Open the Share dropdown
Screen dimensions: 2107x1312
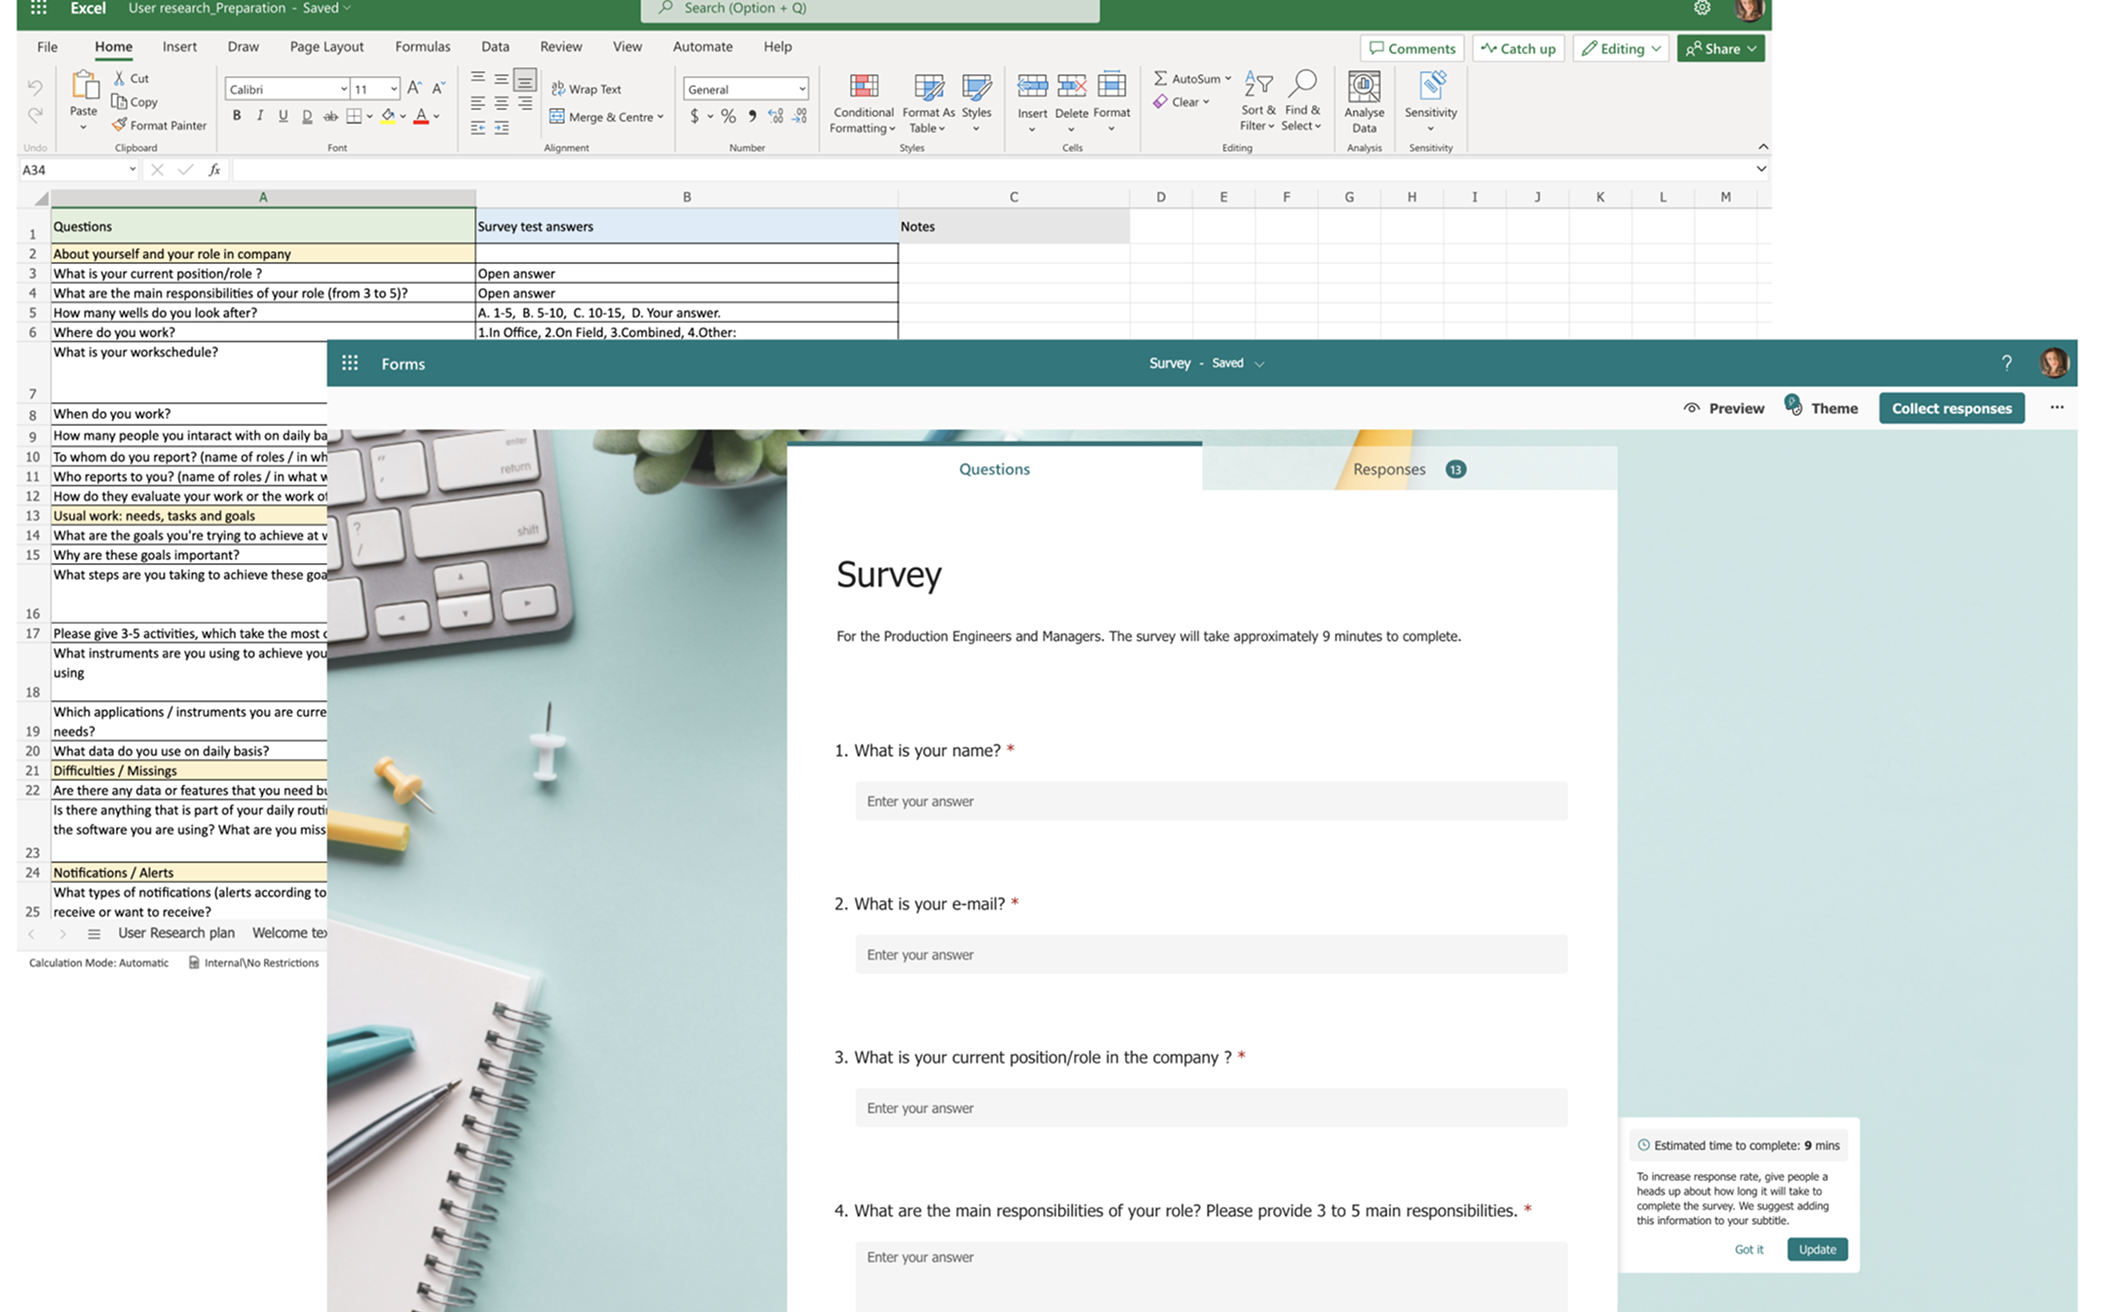coord(1720,48)
